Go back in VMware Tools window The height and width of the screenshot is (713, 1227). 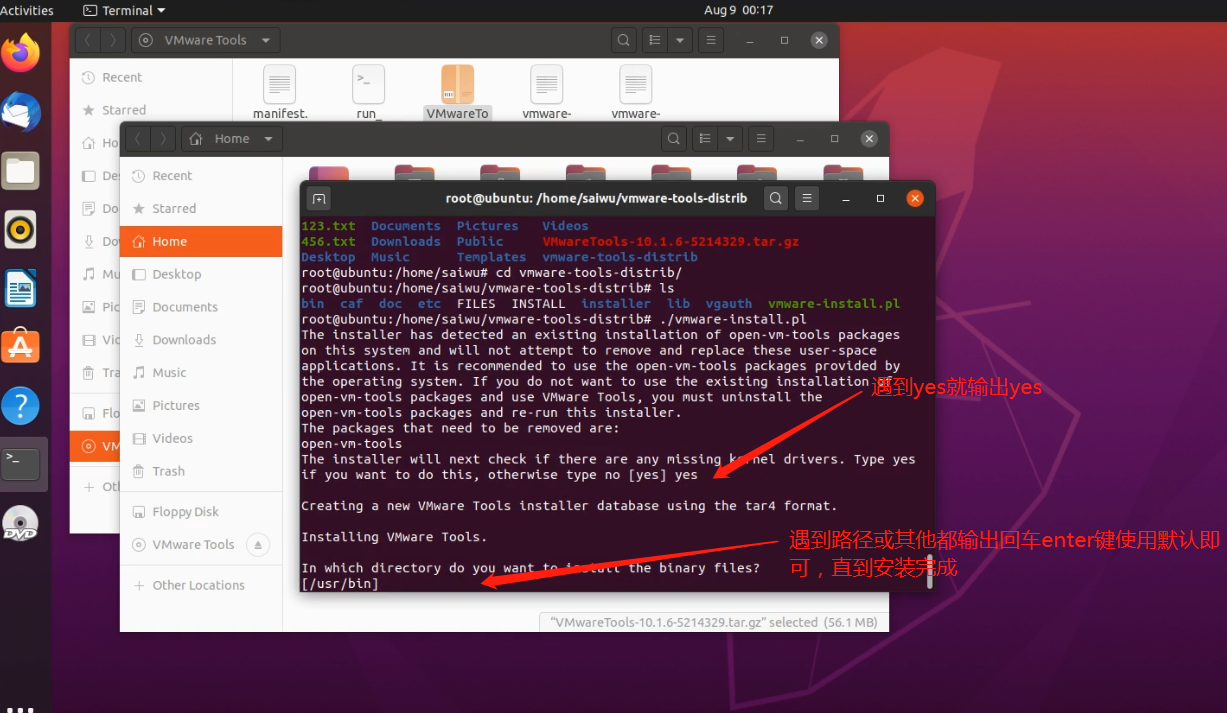[x=88, y=40]
